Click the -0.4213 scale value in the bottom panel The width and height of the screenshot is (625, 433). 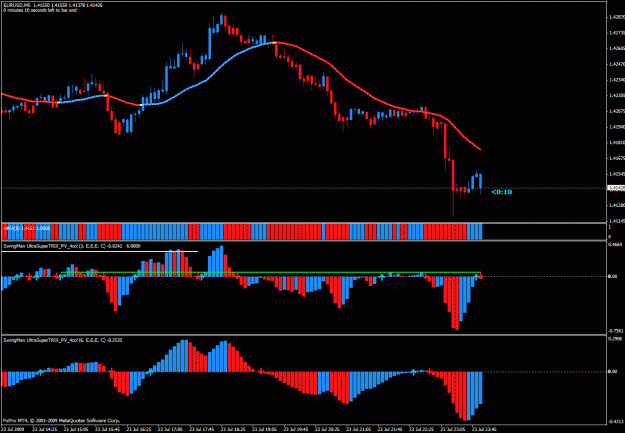pyautogui.click(x=616, y=421)
